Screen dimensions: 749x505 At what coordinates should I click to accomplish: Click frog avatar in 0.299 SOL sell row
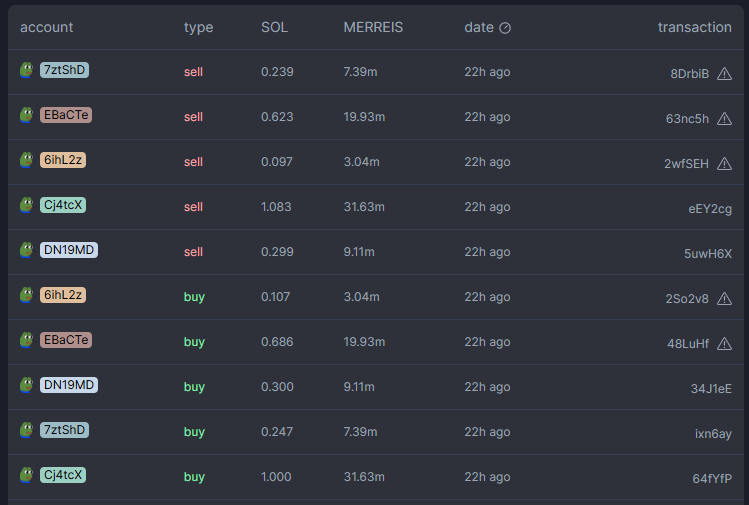click(x=27, y=250)
